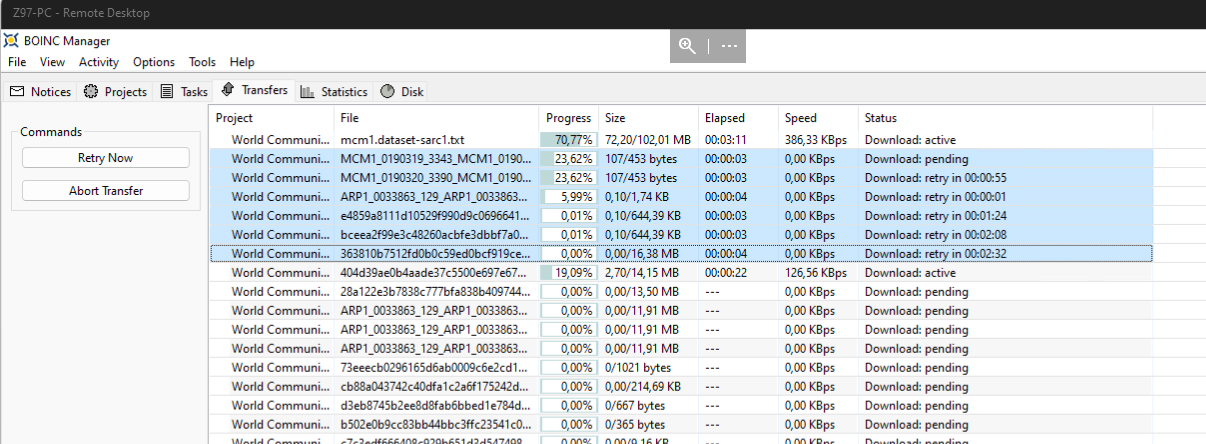Sort by the Progress column header
The image size is (1206, 444).
[x=569, y=118]
